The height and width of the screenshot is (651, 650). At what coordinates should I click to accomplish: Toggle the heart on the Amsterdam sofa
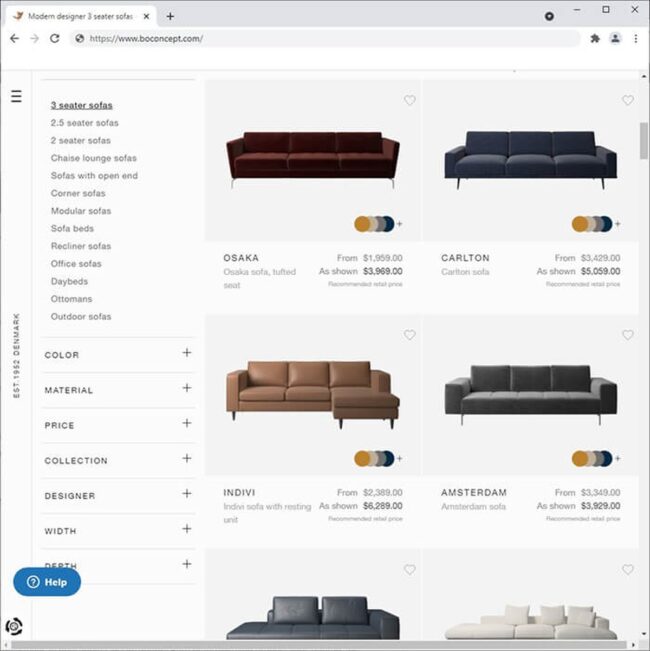click(x=627, y=335)
